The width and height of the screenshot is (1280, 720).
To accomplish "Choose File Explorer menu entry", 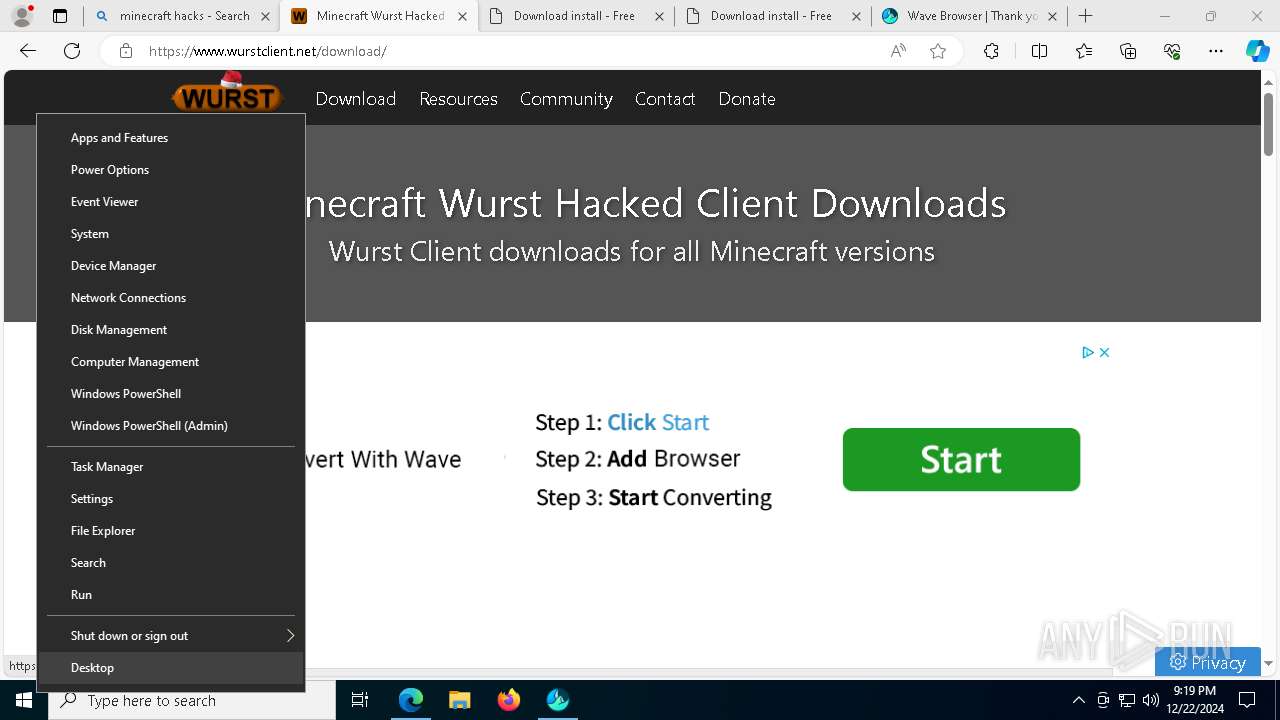I will click(x=171, y=531).
